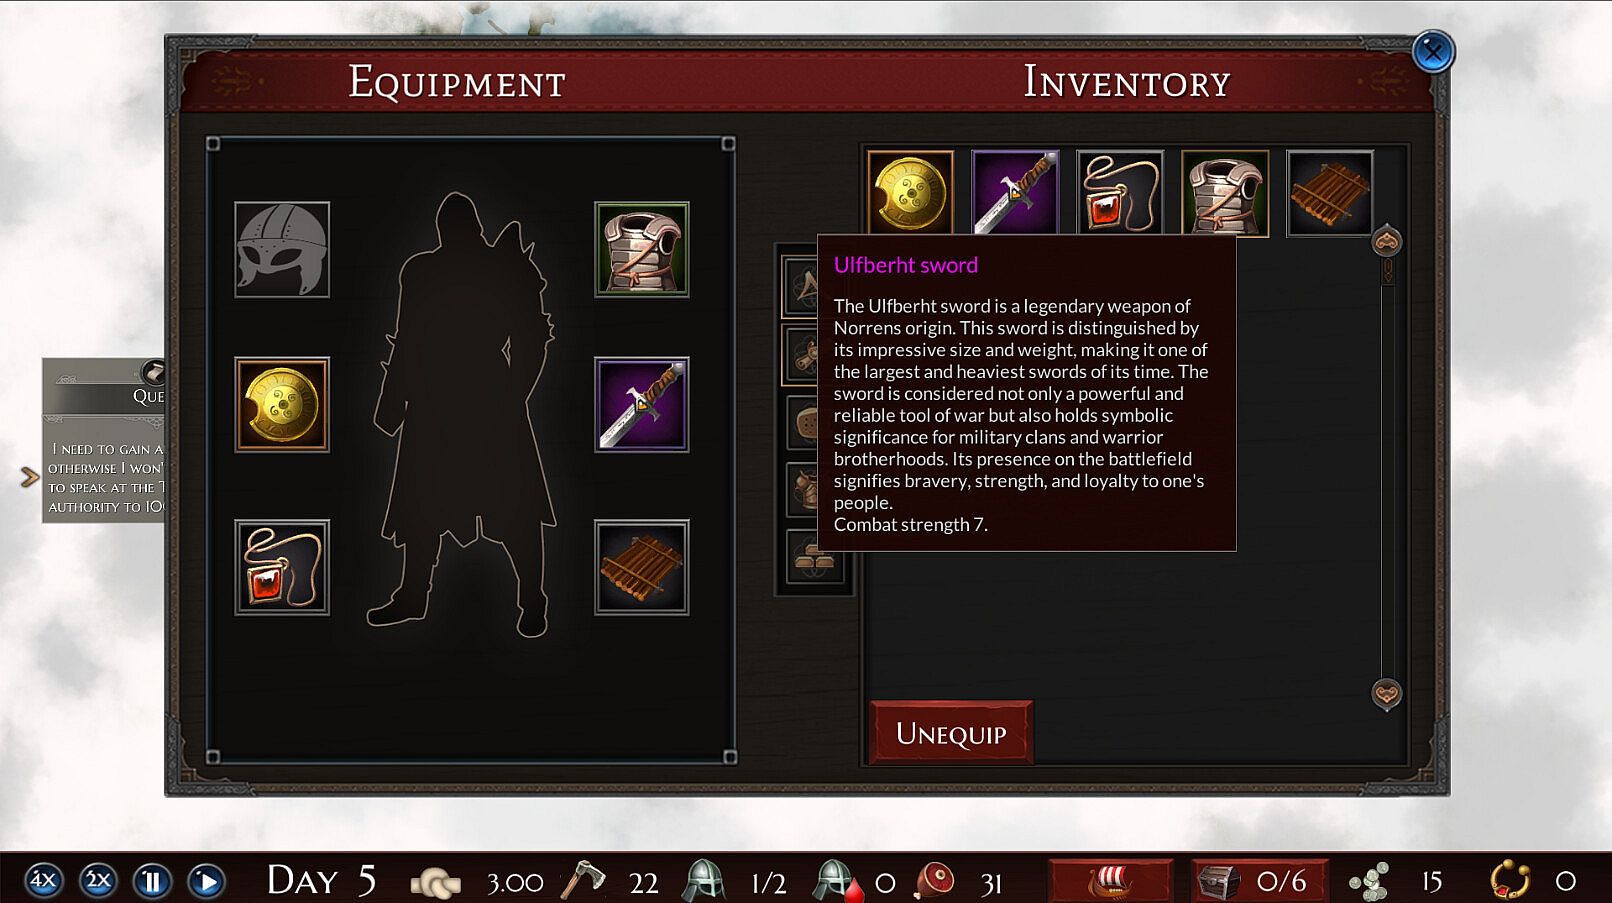Click the Unequip button

(951, 733)
